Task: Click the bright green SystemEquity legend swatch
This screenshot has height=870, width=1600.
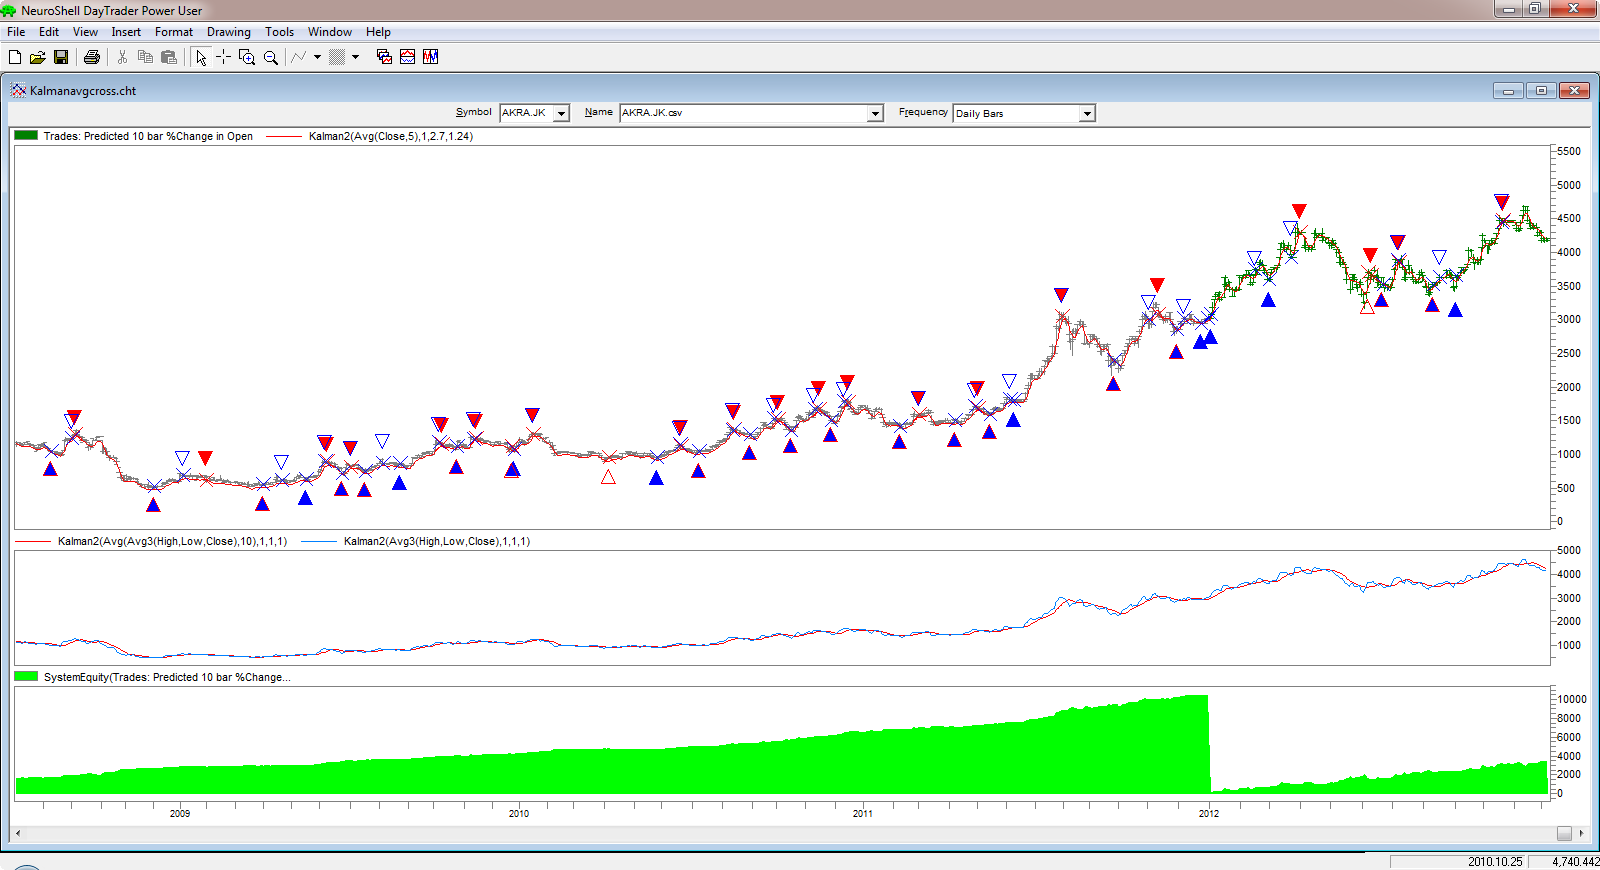Action: pyautogui.click(x=26, y=677)
